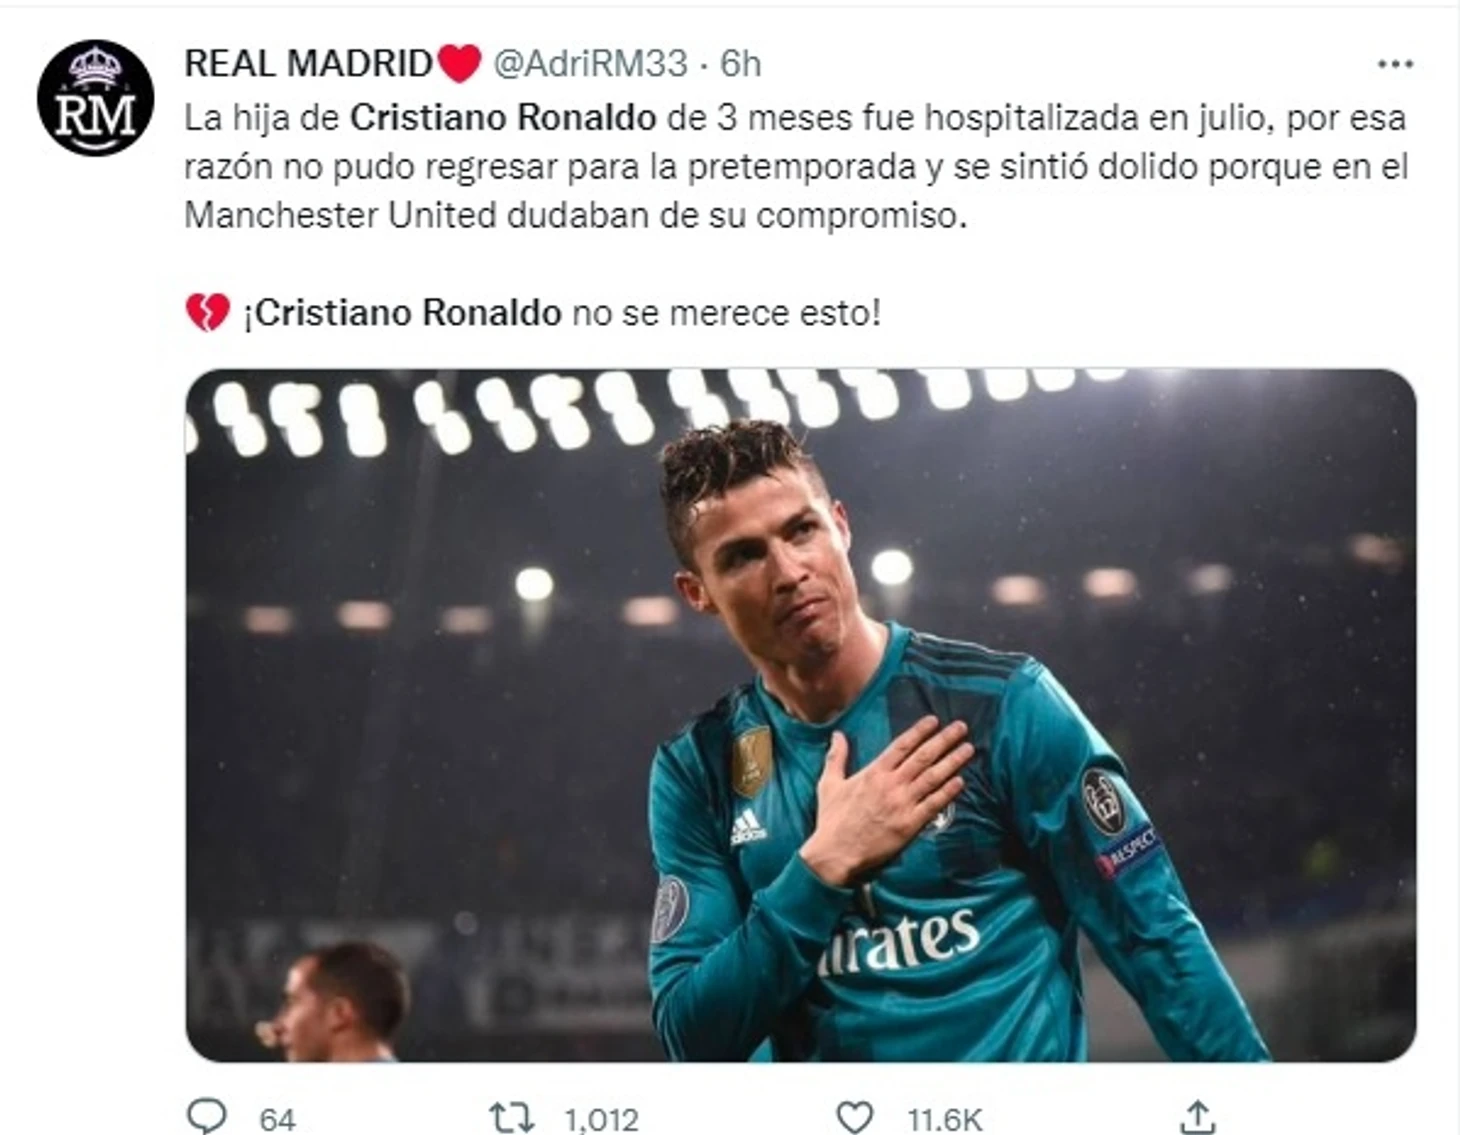Click the broken heart emoji
This screenshot has width=1460, height=1135.
pos(207,312)
